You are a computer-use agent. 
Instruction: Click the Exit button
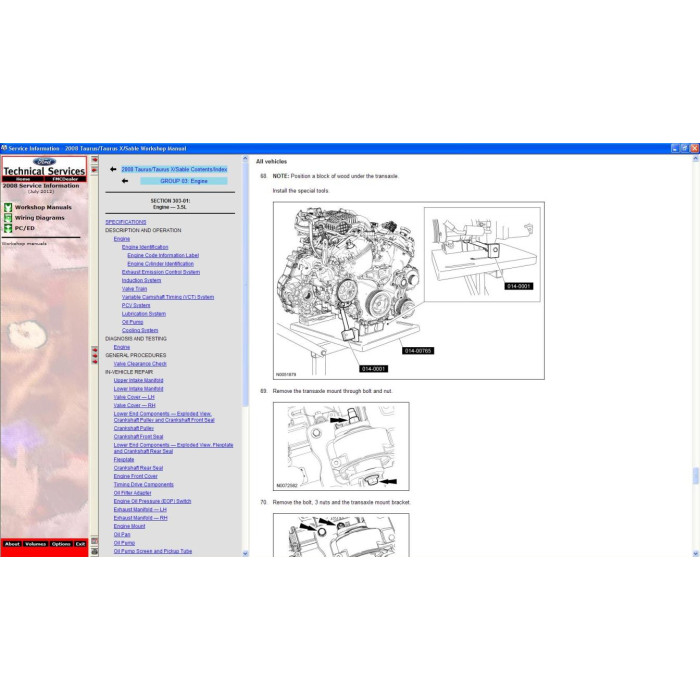(80, 544)
